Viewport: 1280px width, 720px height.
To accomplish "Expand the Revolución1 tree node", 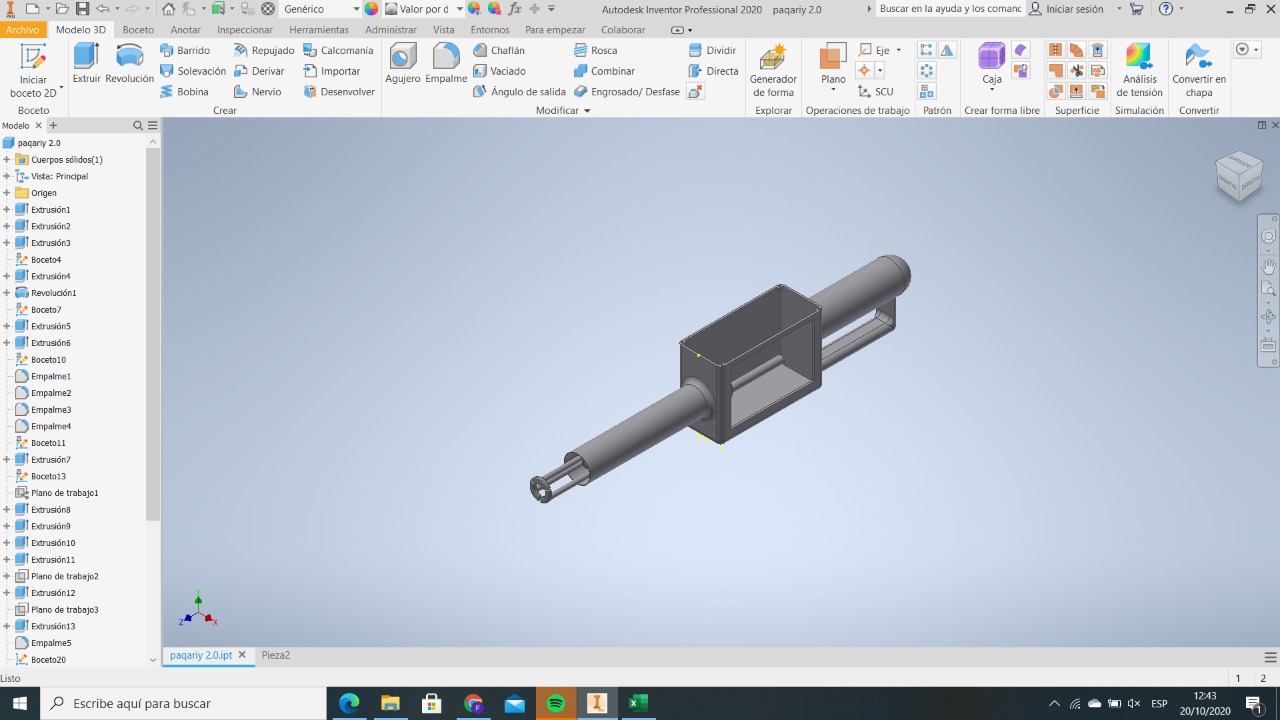I will 7,293.
